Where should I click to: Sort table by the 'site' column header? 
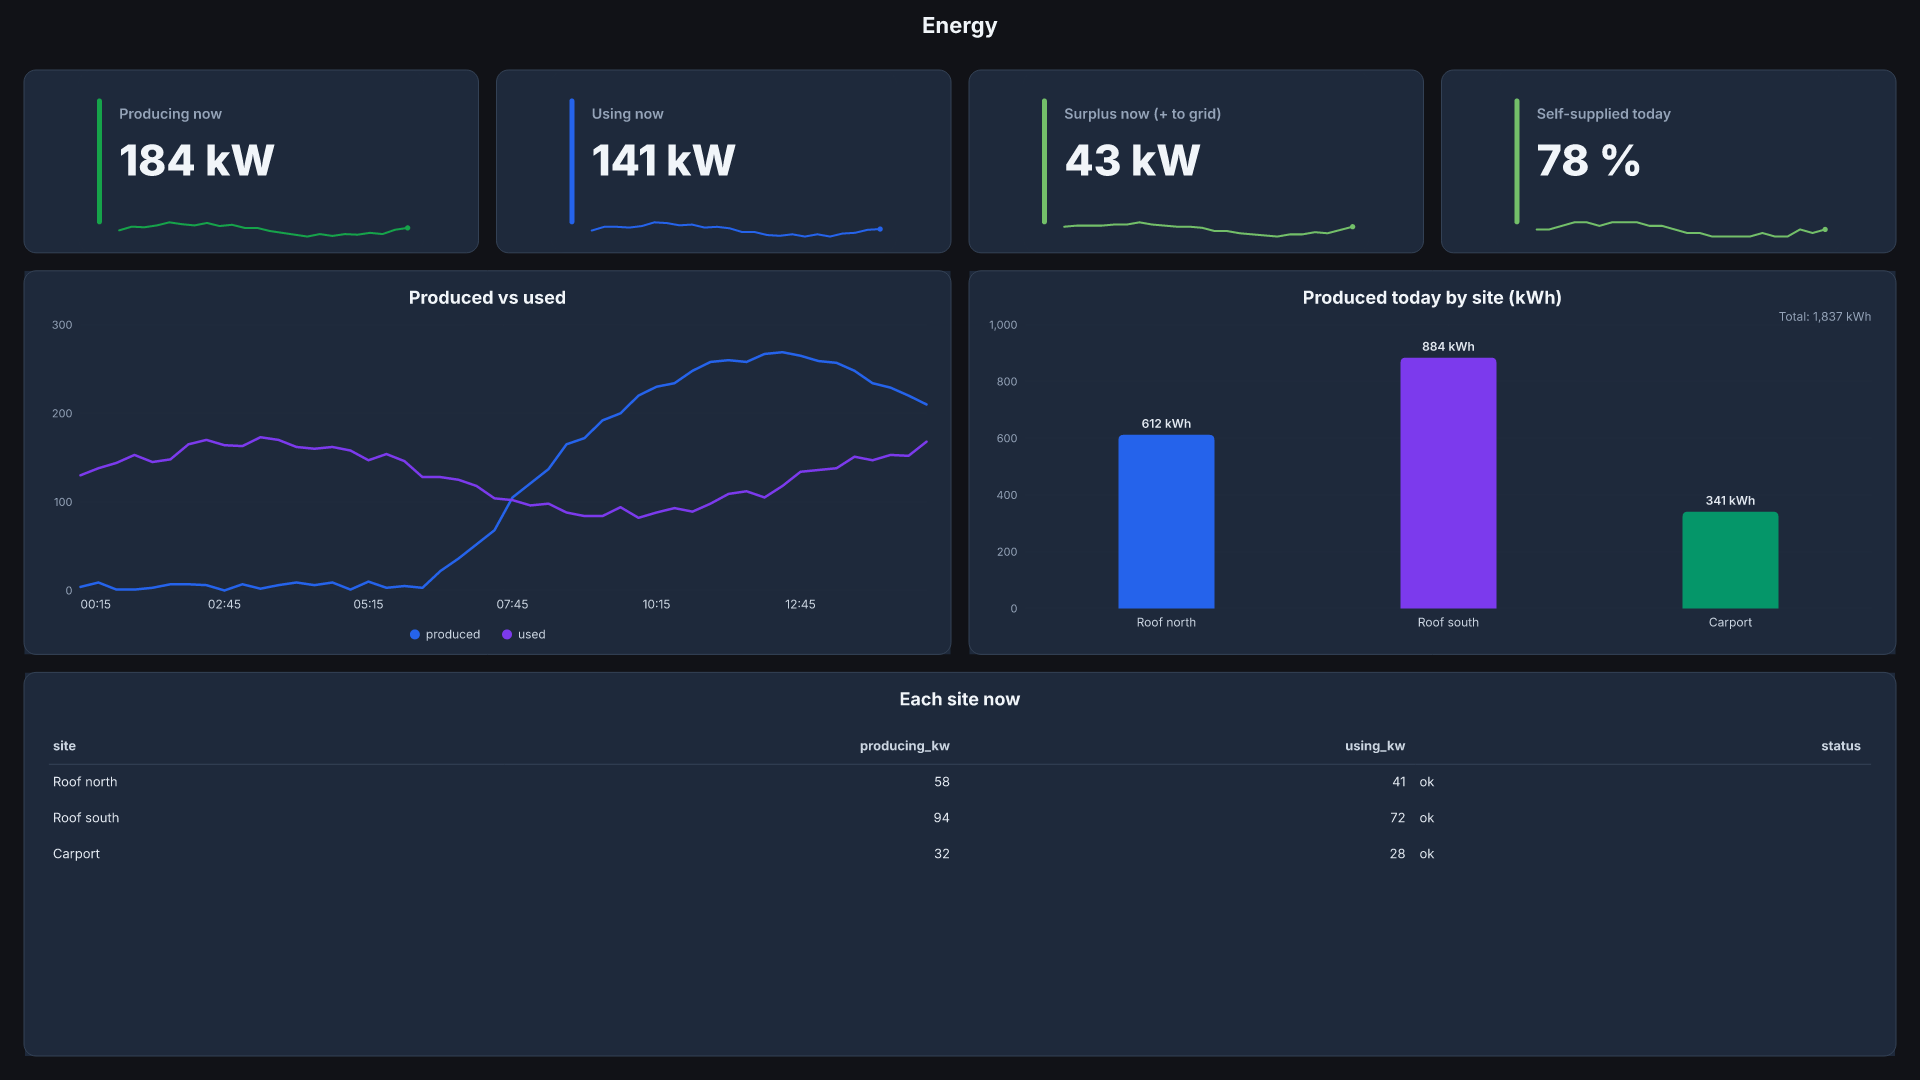click(x=64, y=746)
